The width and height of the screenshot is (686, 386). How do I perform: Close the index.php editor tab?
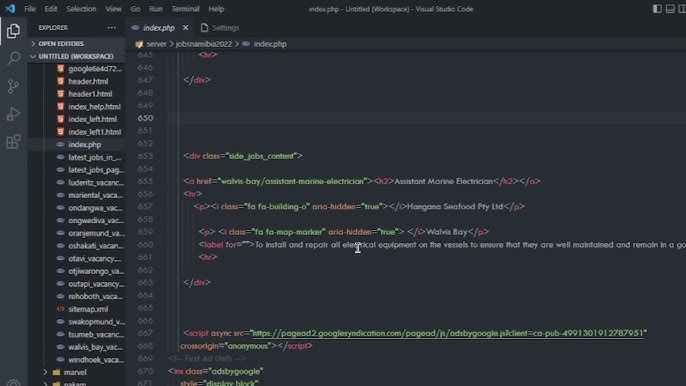(186, 28)
